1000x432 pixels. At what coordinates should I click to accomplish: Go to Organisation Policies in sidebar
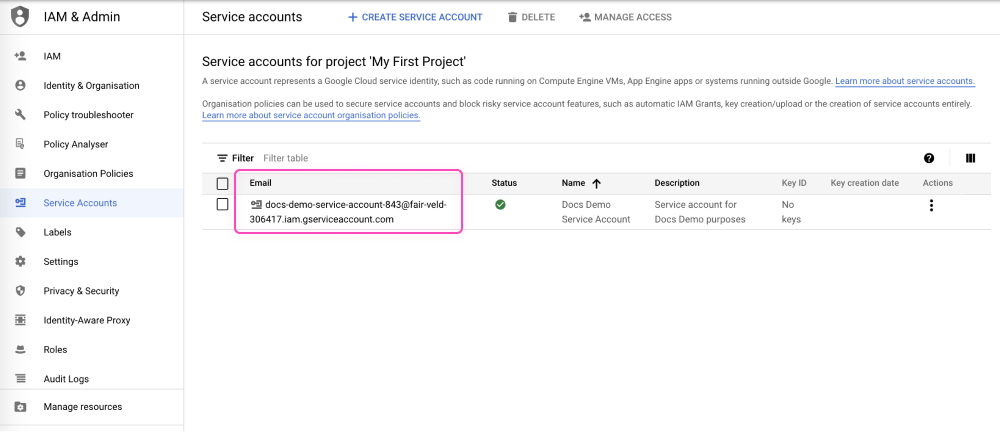88,174
